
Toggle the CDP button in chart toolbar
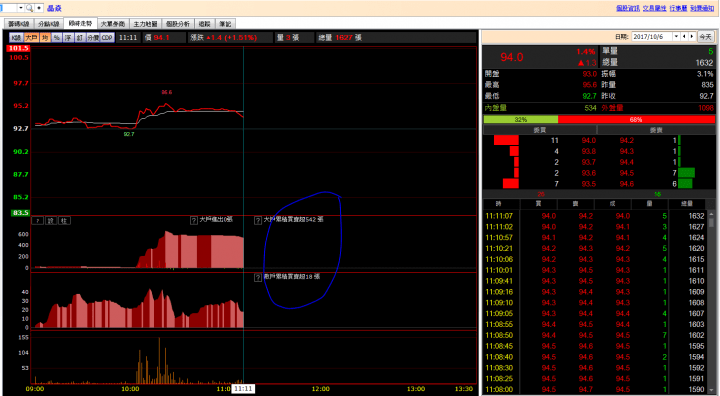pyautogui.click(x=107, y=38)
